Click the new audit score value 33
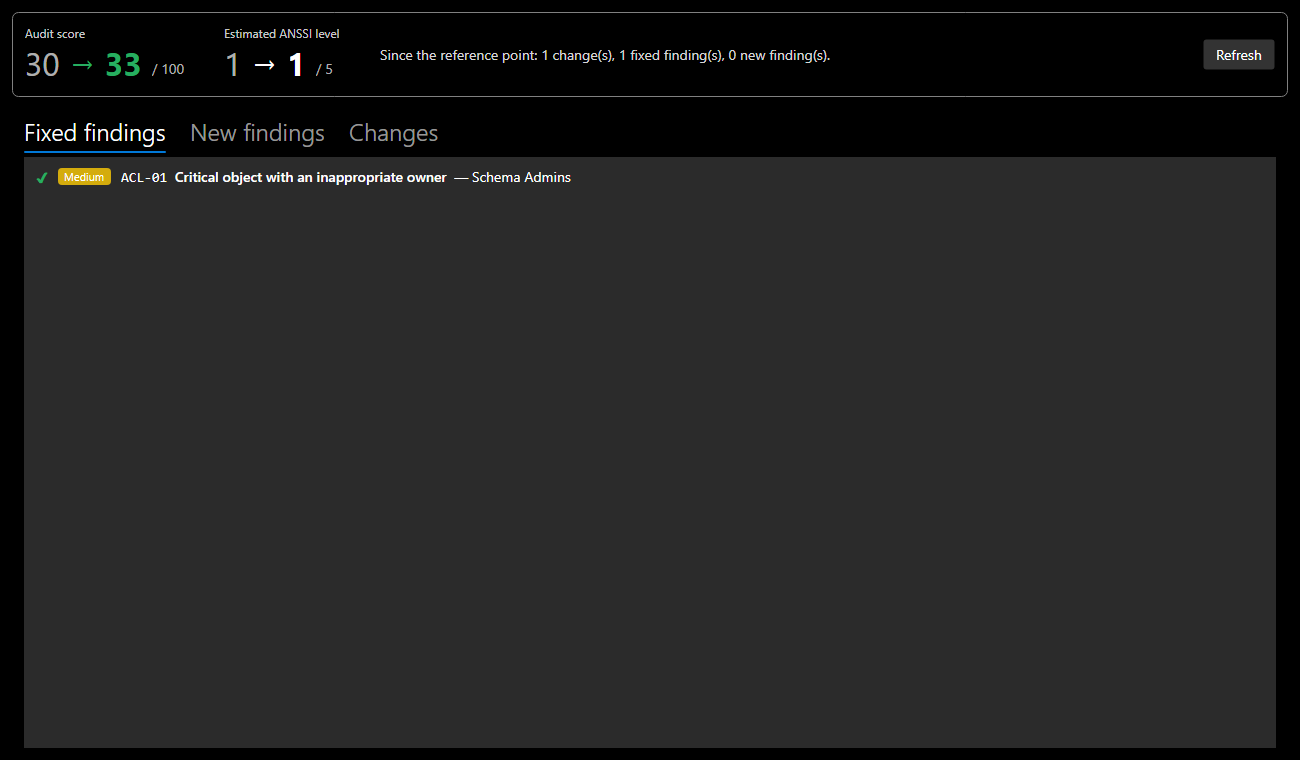1300x760 pixels. pyautogui.click(x=123, y=65)
